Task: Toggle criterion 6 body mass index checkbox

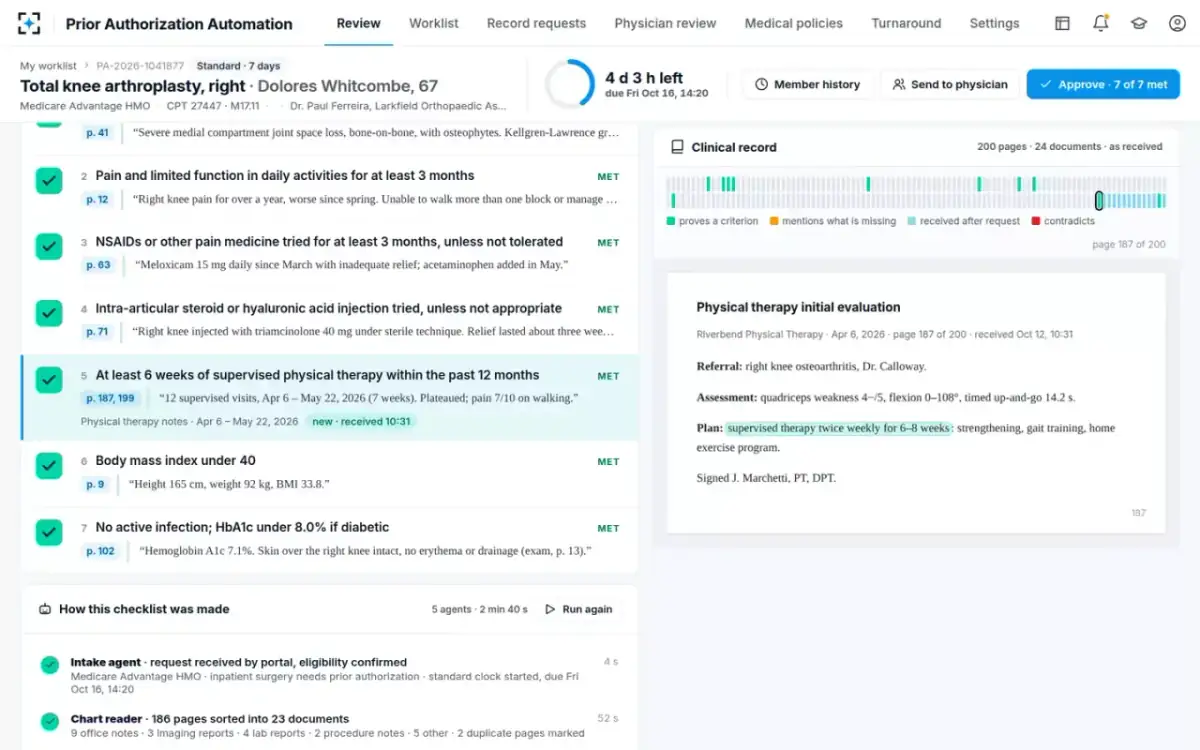Action: point(49,466)
